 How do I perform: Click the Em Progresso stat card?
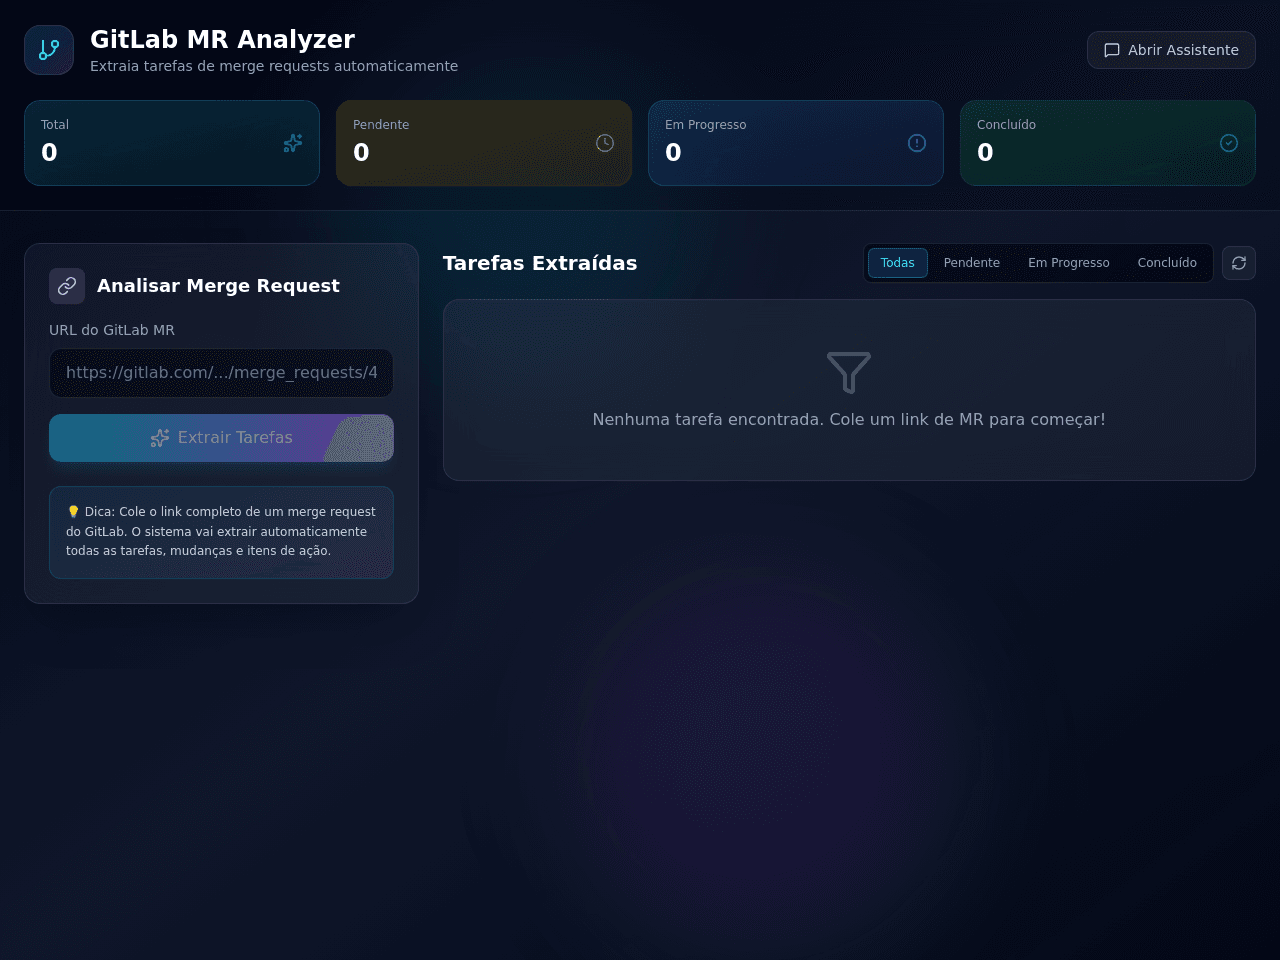(x=796, y=143)
